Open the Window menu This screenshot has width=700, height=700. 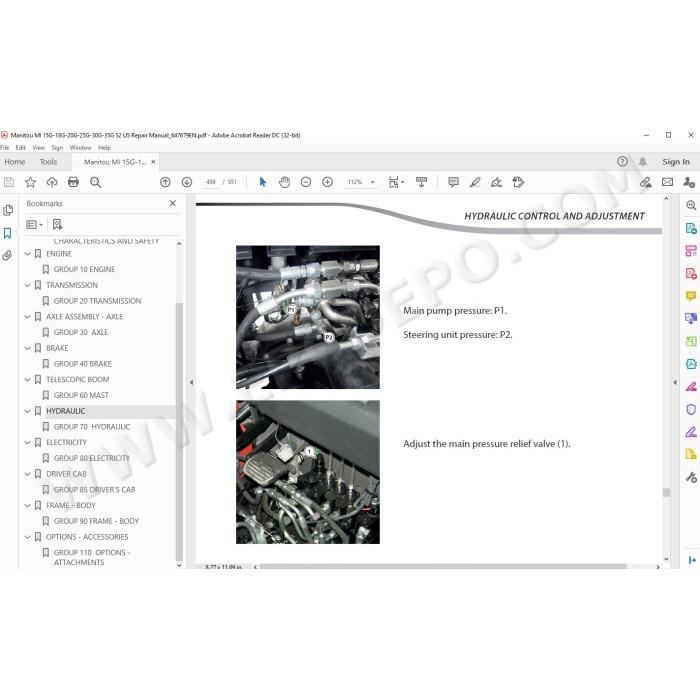(x=80, y=148)
